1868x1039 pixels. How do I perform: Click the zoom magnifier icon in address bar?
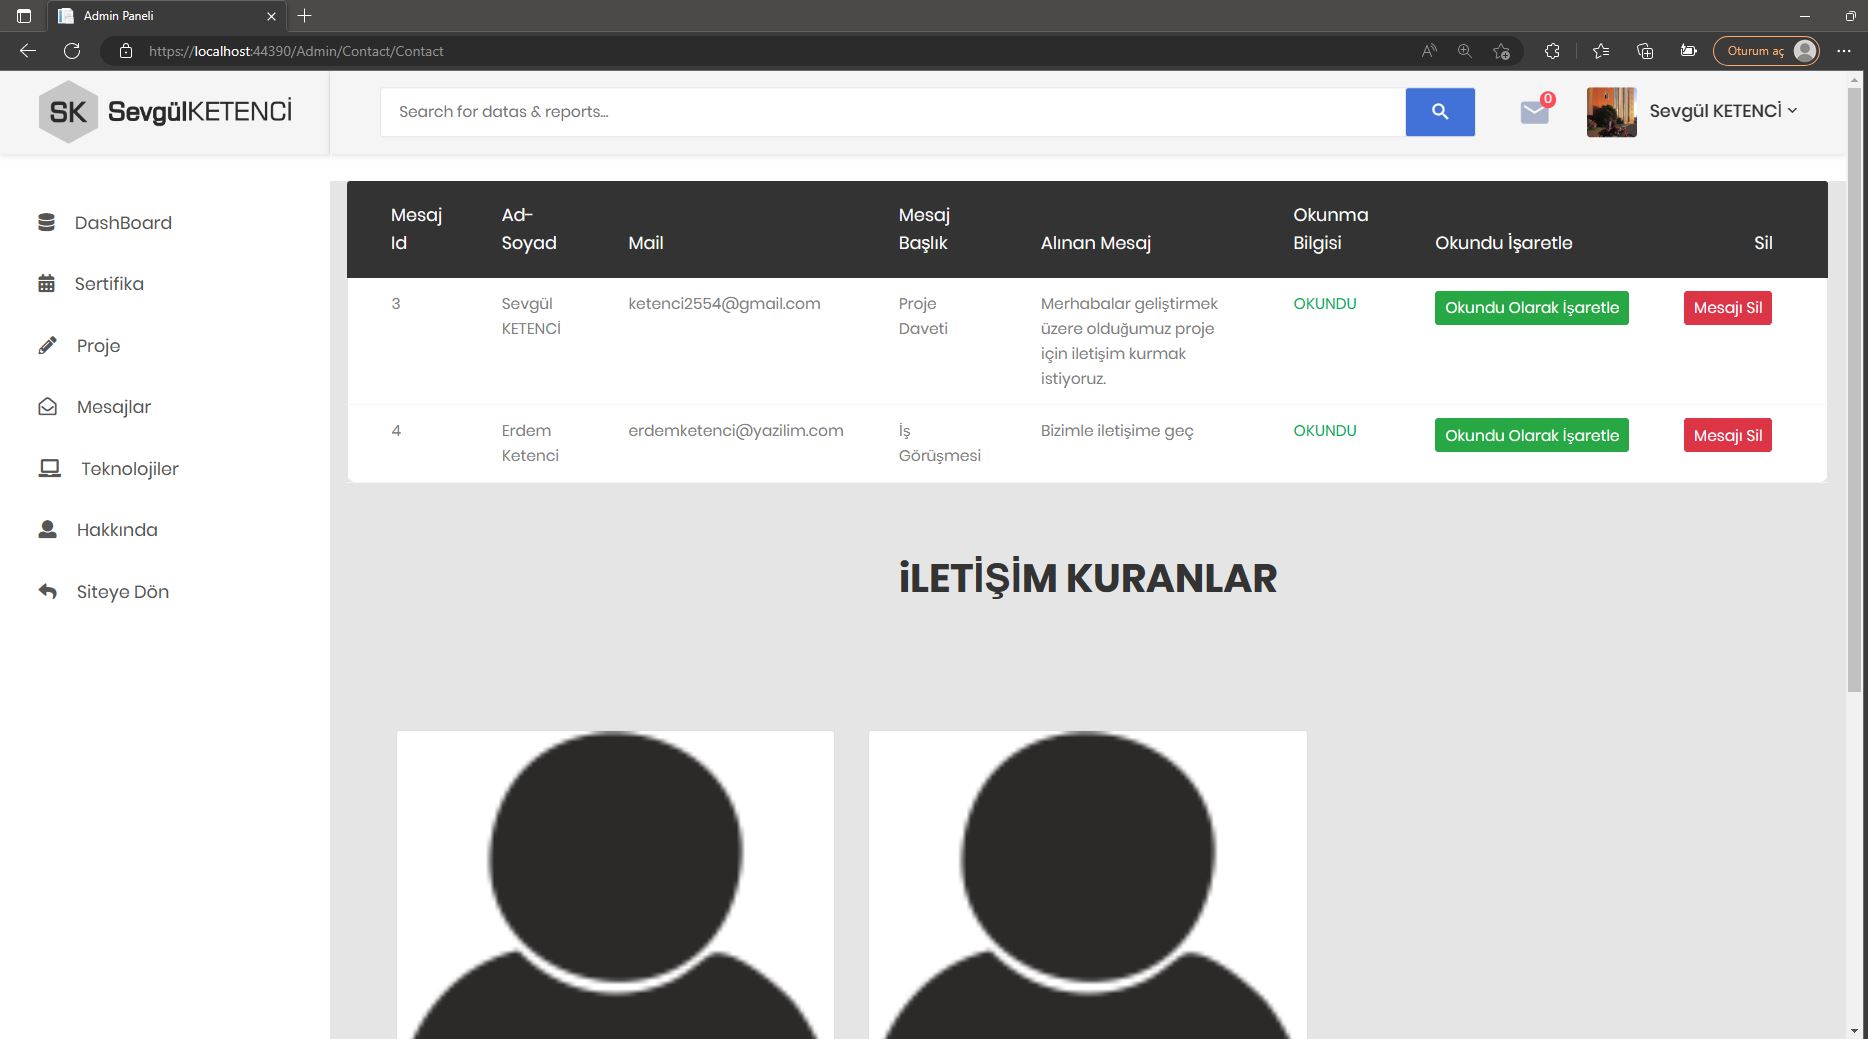pos(1465,51)
